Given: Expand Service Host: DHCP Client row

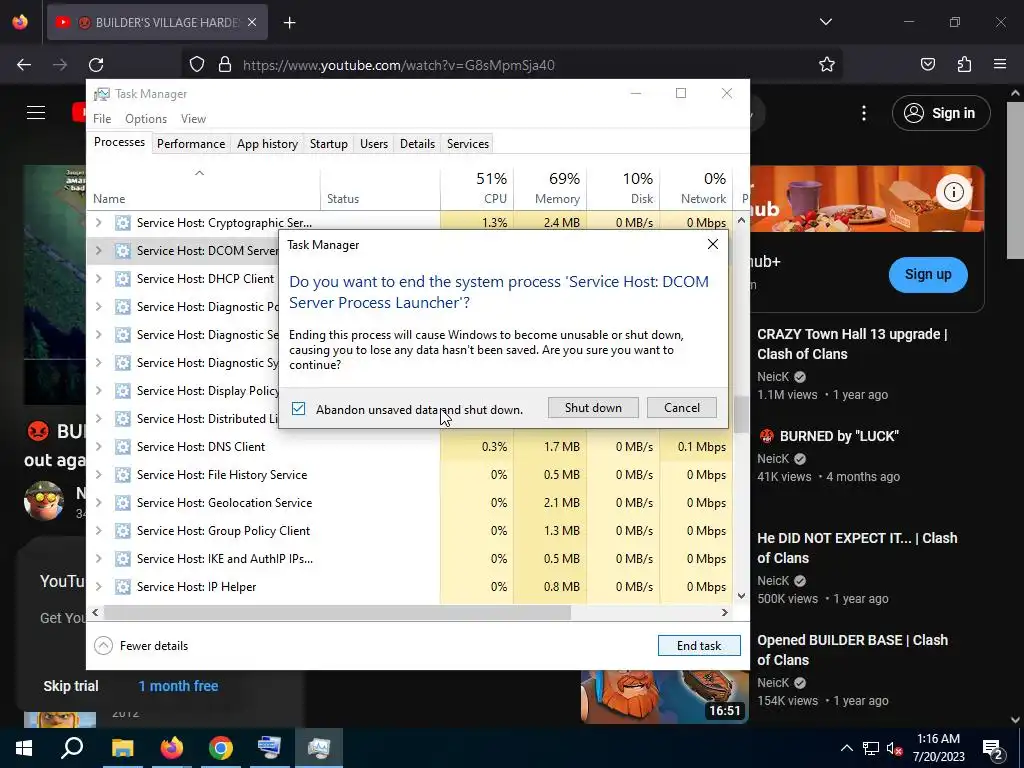Looking at the screenshot, I should (99, 279).
